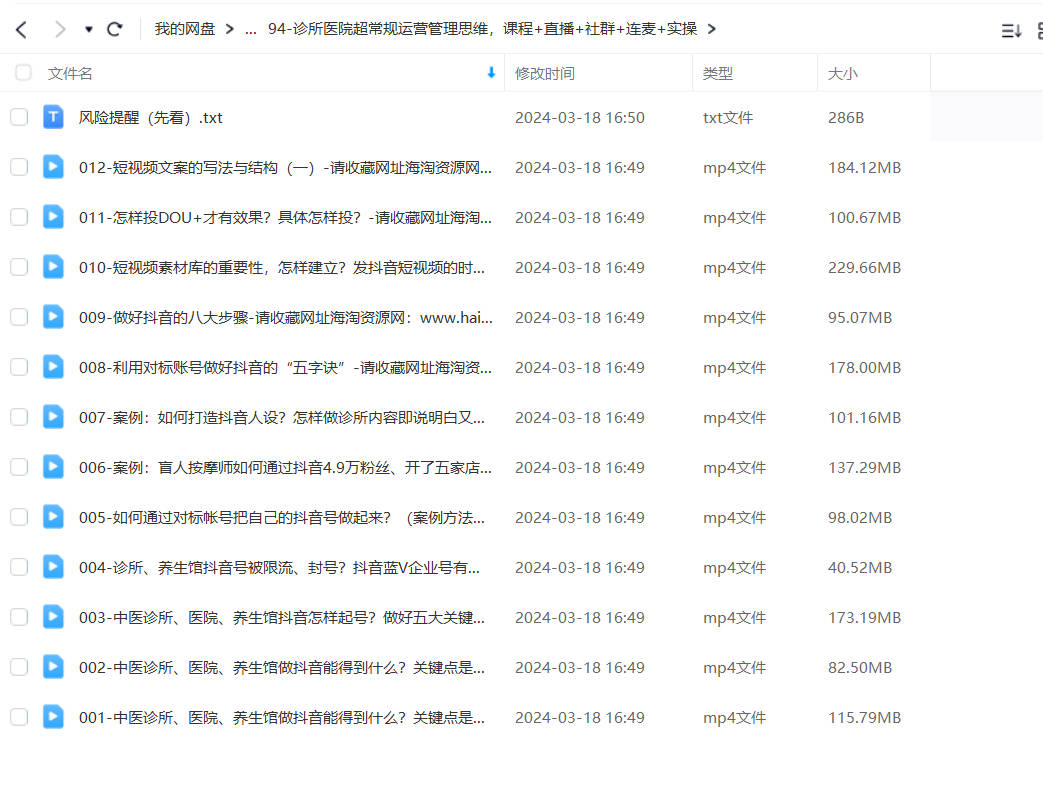Select file name 001-中医诊所 做抖音能得到什么
1043x799 pixels.
(282, 718)
